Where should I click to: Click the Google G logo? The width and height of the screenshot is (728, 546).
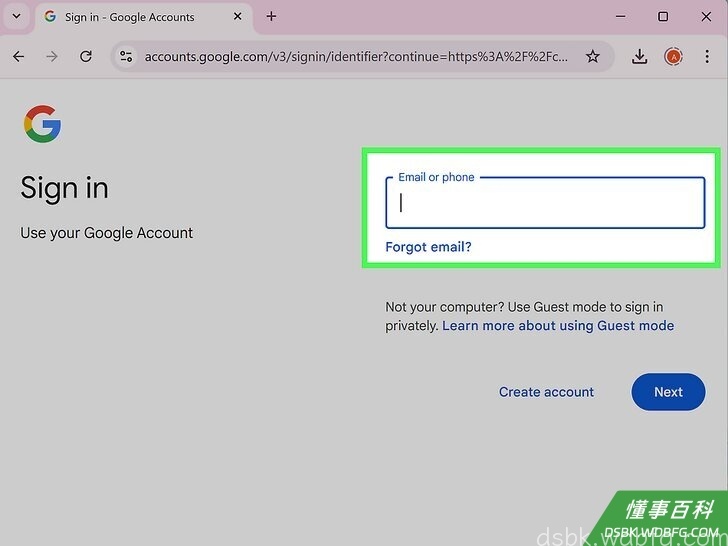(42, 124)
